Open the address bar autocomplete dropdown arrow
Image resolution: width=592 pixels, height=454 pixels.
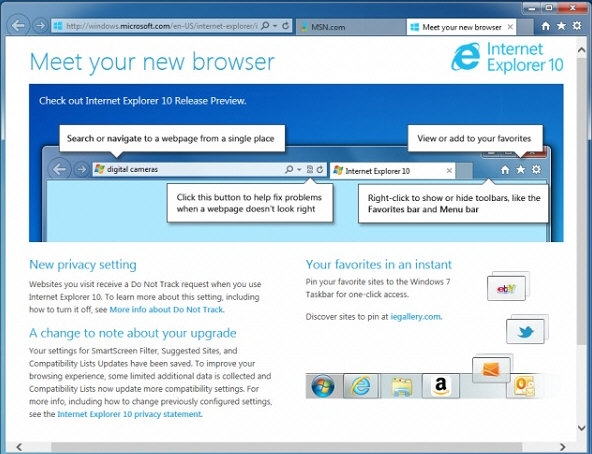(275, 26)
